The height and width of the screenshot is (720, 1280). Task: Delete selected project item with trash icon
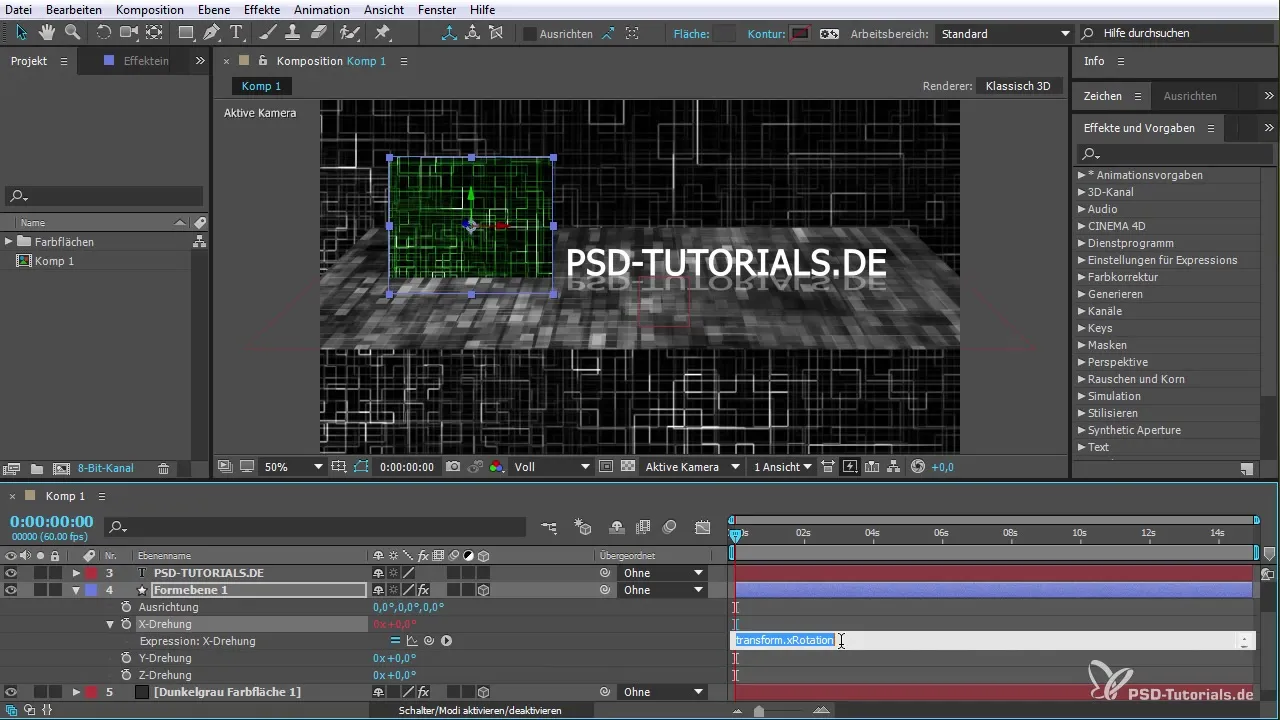(163, 468)
